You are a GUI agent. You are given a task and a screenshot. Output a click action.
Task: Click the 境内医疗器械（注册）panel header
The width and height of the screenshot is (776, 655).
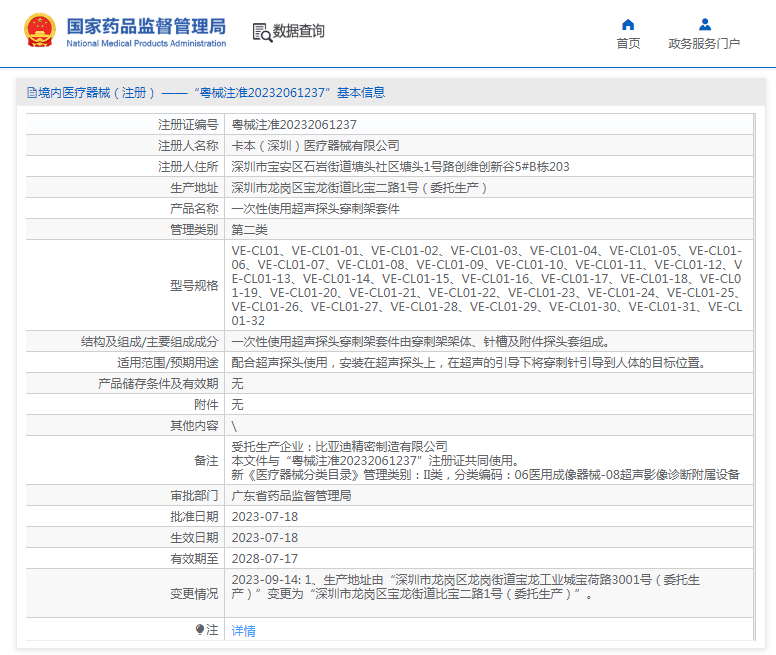[391, 93]
